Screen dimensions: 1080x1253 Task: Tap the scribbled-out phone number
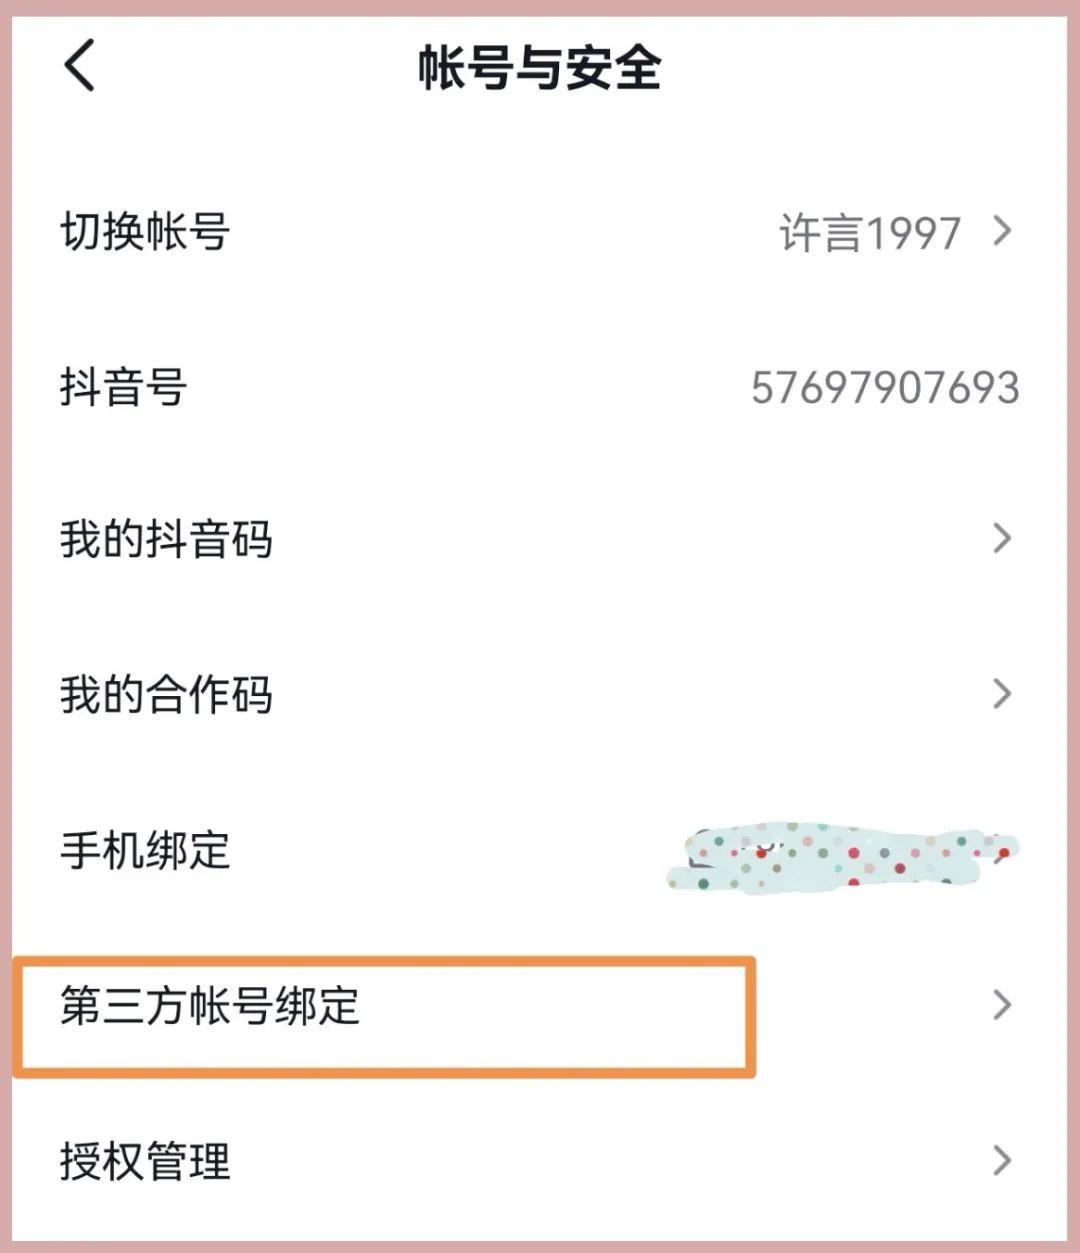point(842,857)
